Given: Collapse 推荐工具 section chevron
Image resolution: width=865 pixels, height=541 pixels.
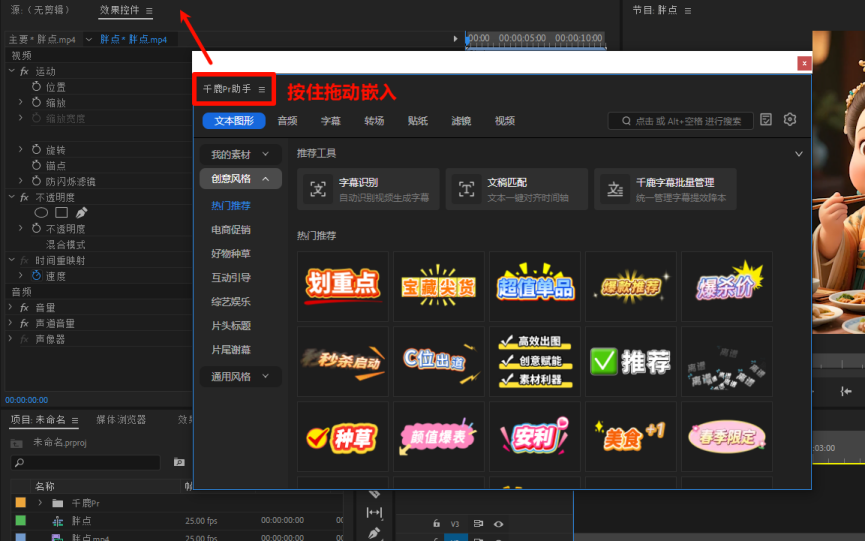Looking at the screenshot, I should point(799,154).
